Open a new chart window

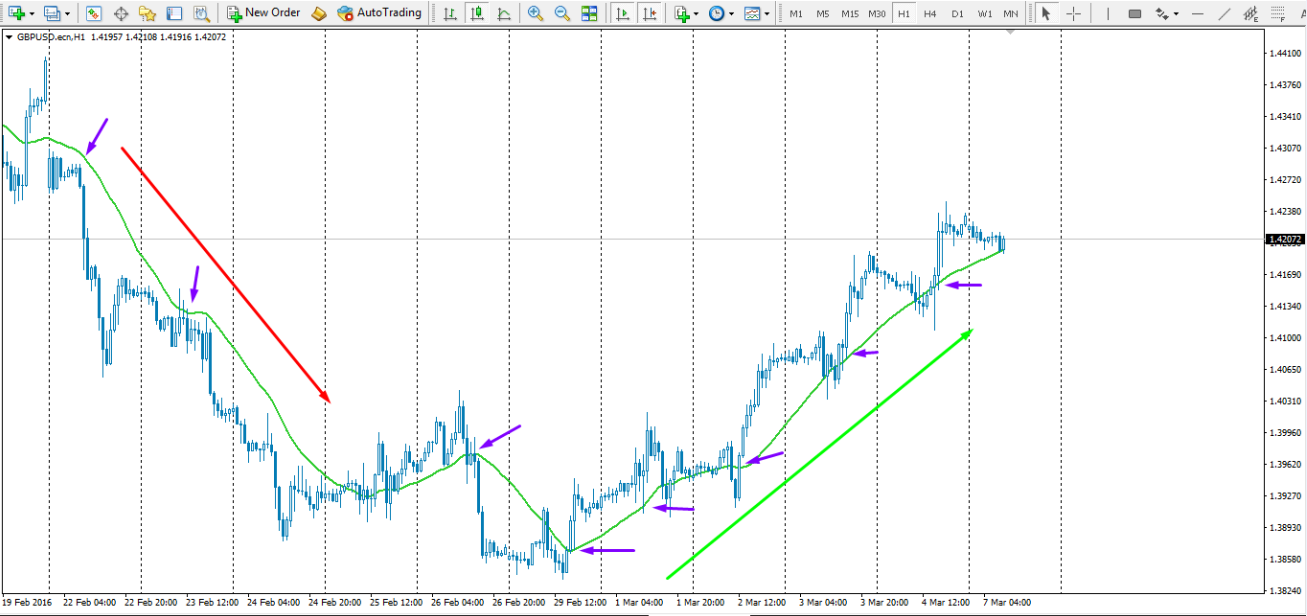pyautogui.click(x=17, y=13)
